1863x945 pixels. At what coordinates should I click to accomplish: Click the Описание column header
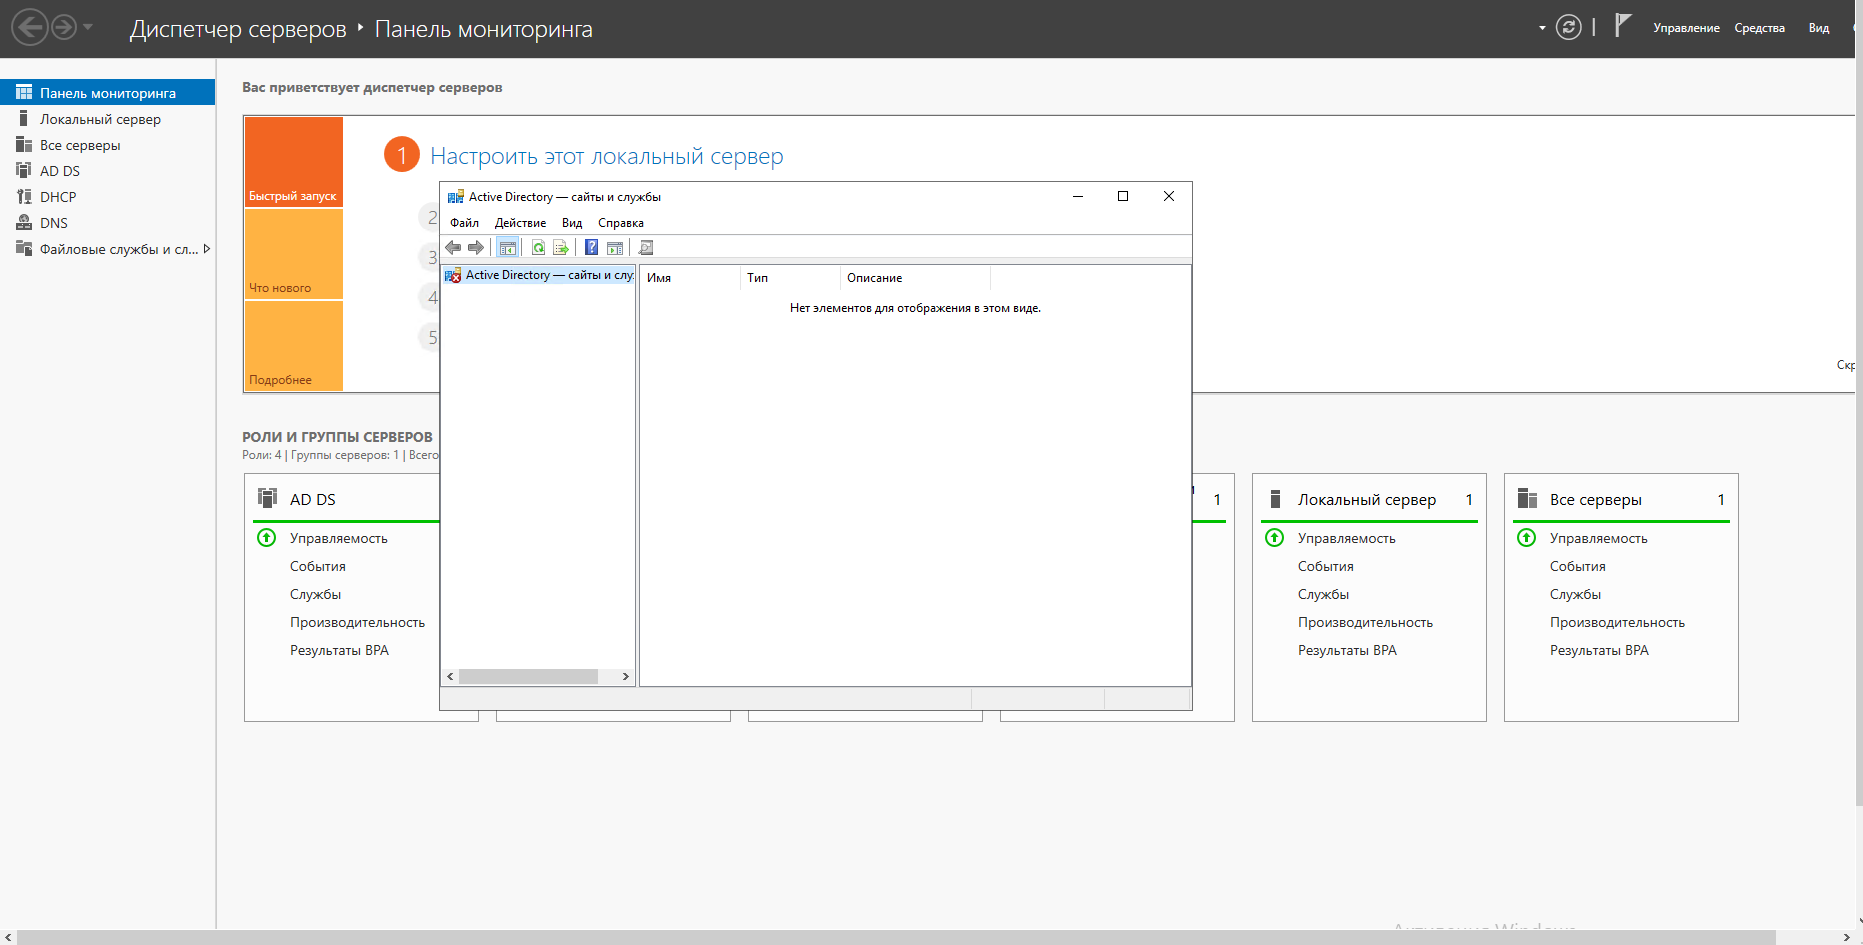pos(915,278)
